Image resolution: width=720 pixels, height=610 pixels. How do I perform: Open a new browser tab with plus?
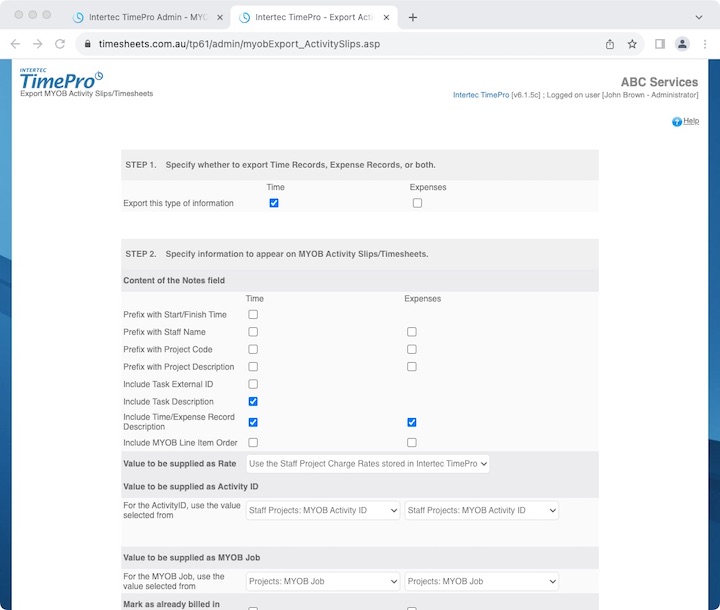(413, 17)
